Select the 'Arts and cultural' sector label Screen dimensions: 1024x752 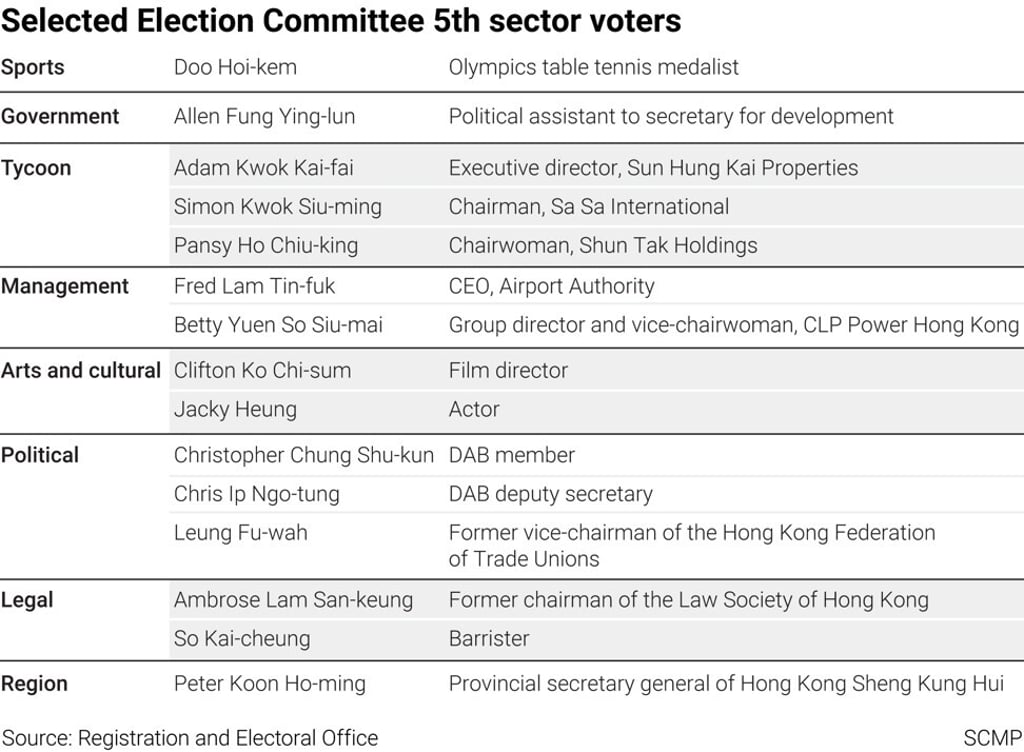click(81, 370)
